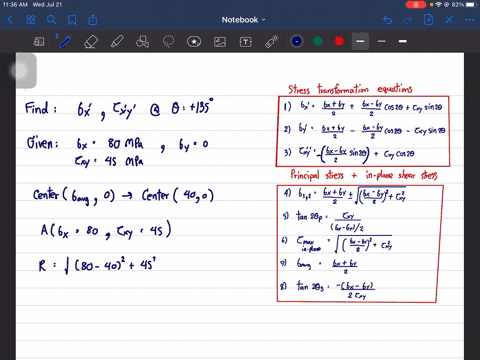Select the first highlighted stroke thickness
Screen dimensions: 480x360
coord(360,41)
